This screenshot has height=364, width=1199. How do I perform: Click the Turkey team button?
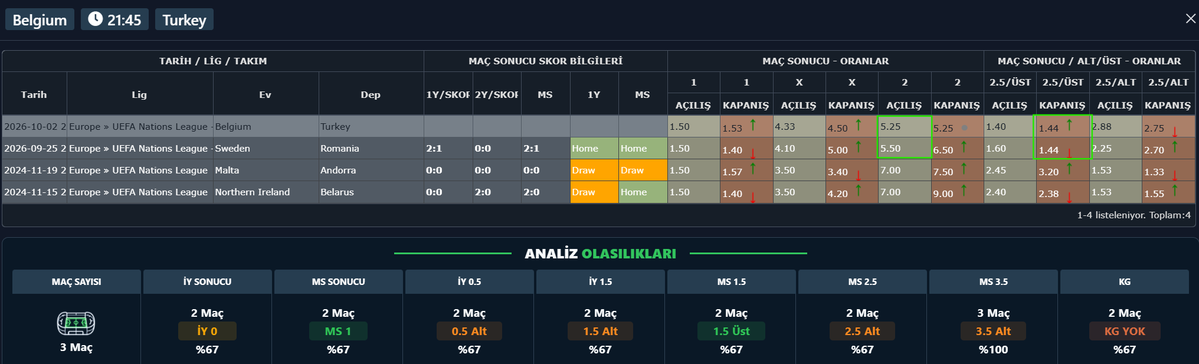pyautogui.click(x=184, y=20)
